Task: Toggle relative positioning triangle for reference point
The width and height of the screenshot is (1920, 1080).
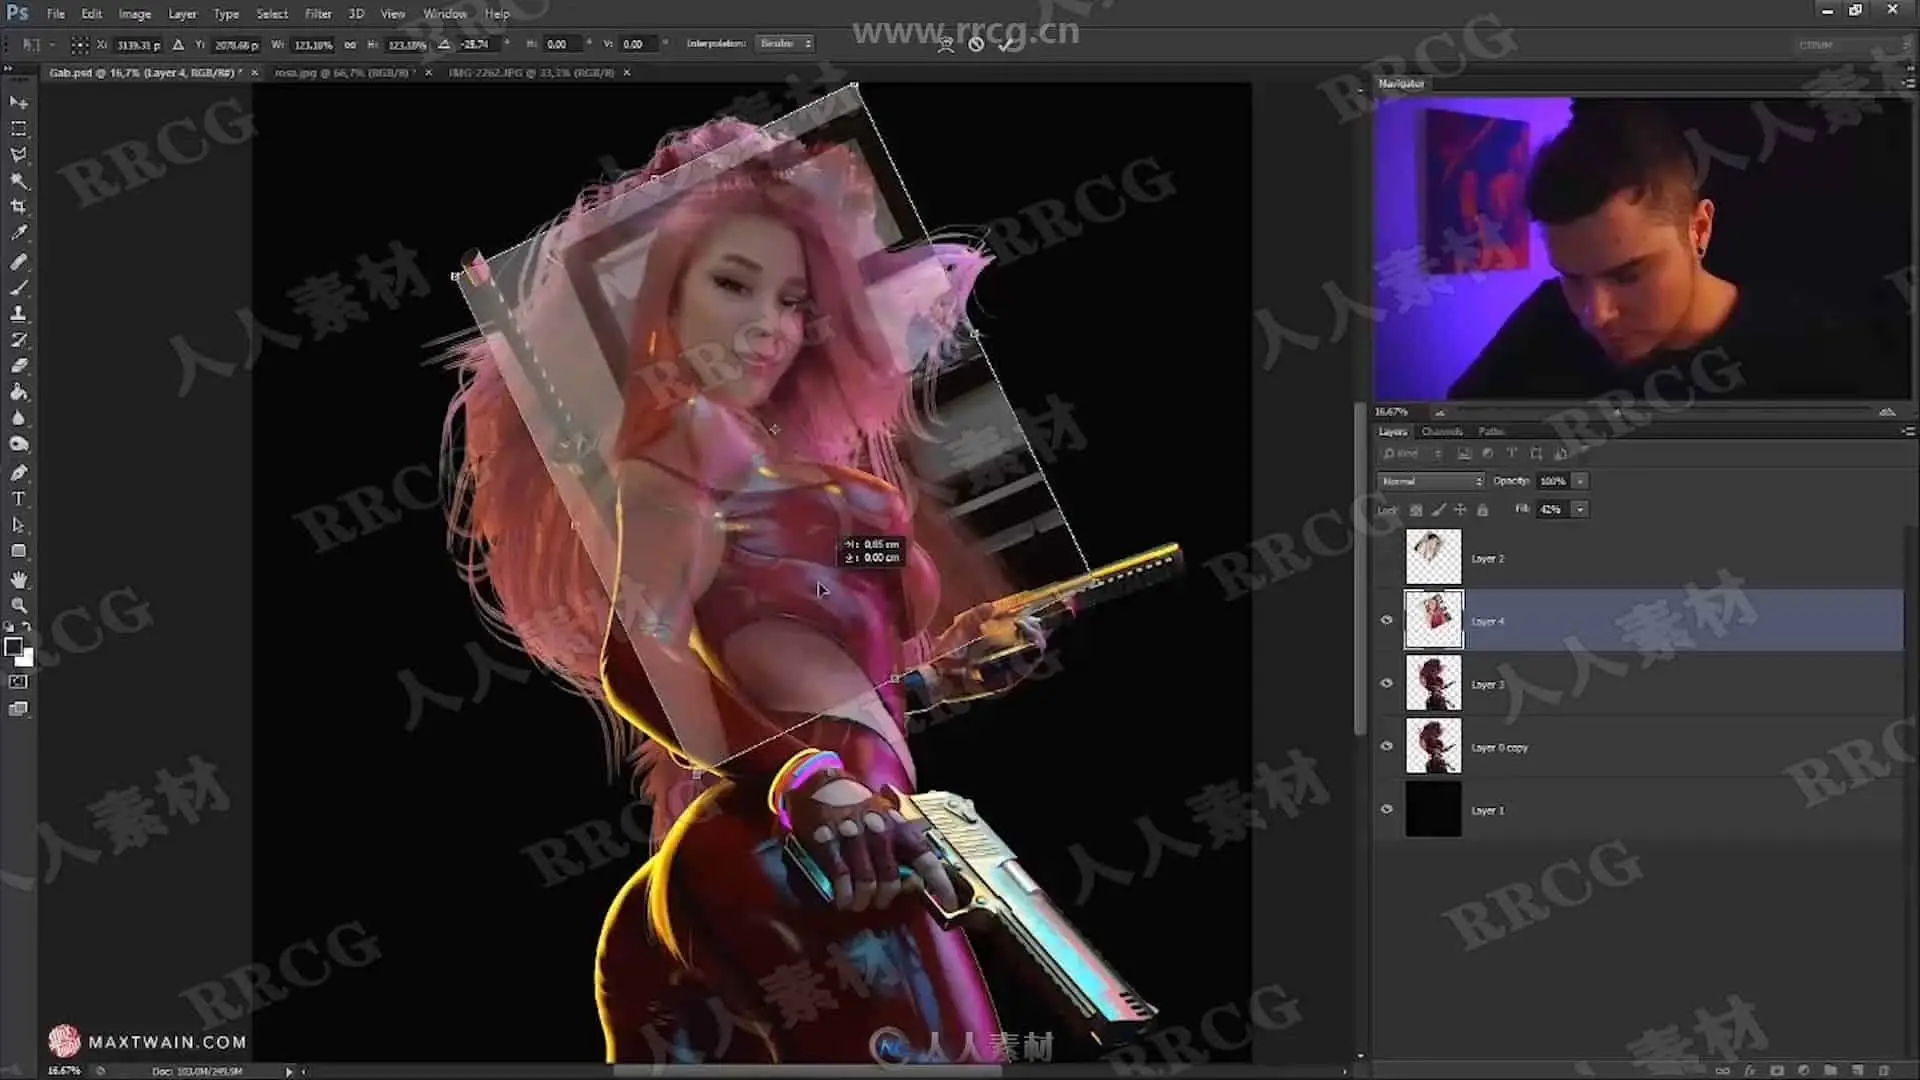Action: 178,45
